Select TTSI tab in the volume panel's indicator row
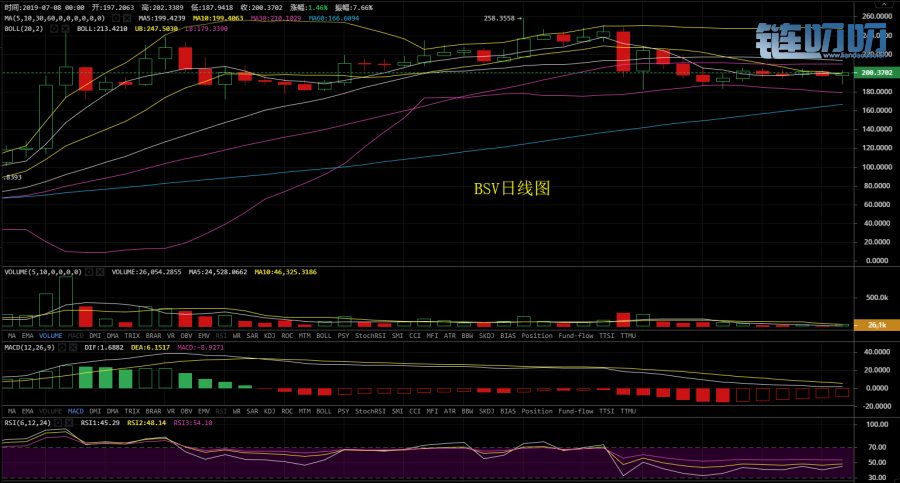 (x=606, y=336)
